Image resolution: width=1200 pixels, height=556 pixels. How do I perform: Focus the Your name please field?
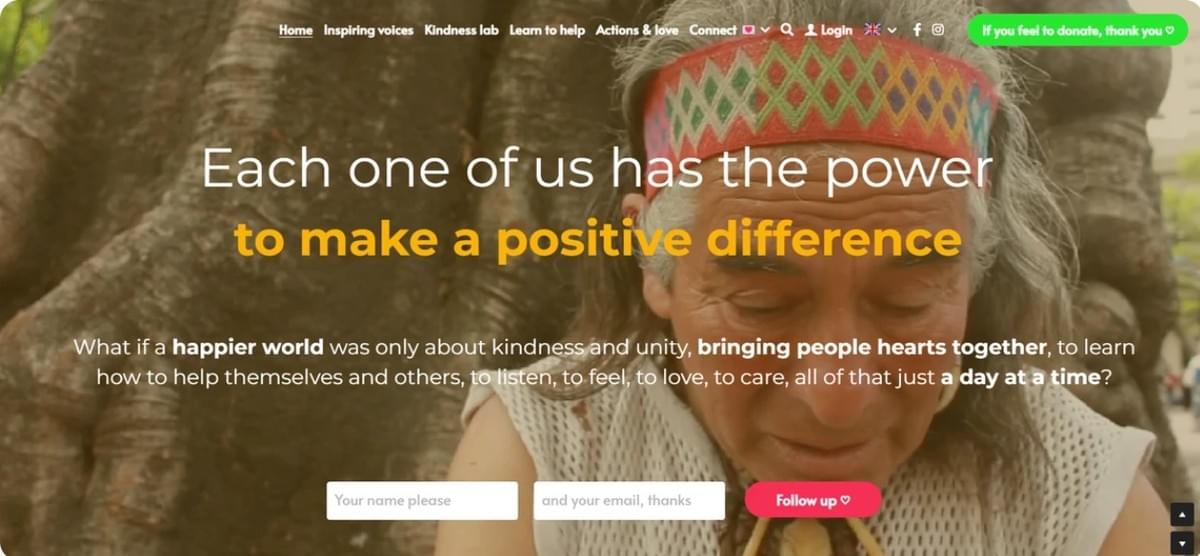[422, 500]
